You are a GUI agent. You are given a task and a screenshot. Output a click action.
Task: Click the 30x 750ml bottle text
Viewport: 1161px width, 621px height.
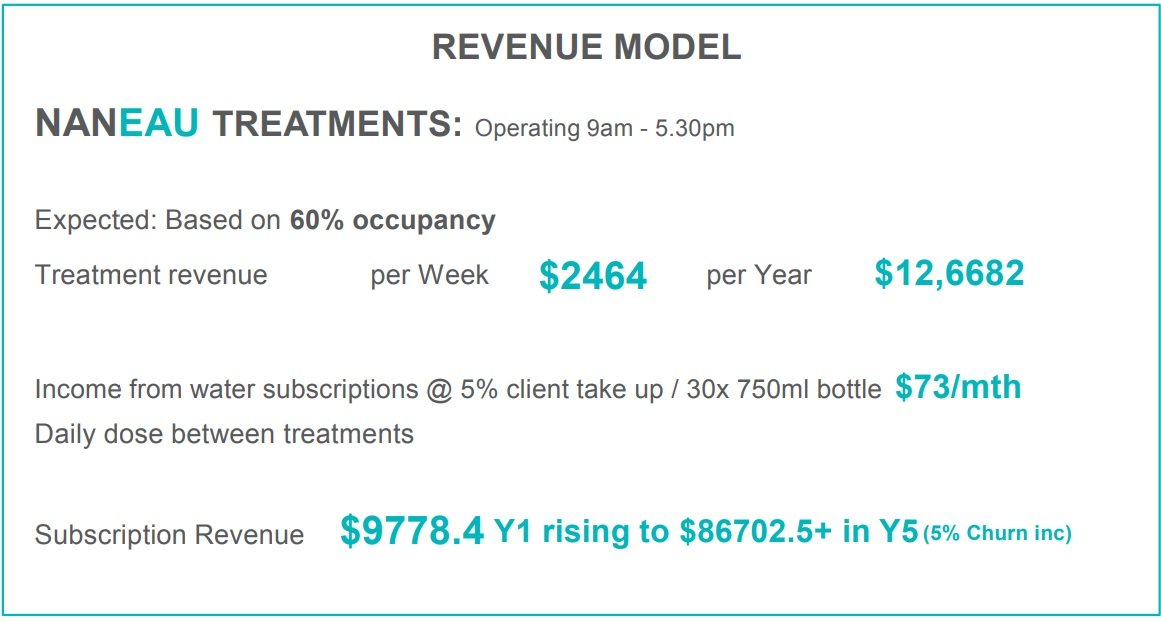click(x=783, y=390)
